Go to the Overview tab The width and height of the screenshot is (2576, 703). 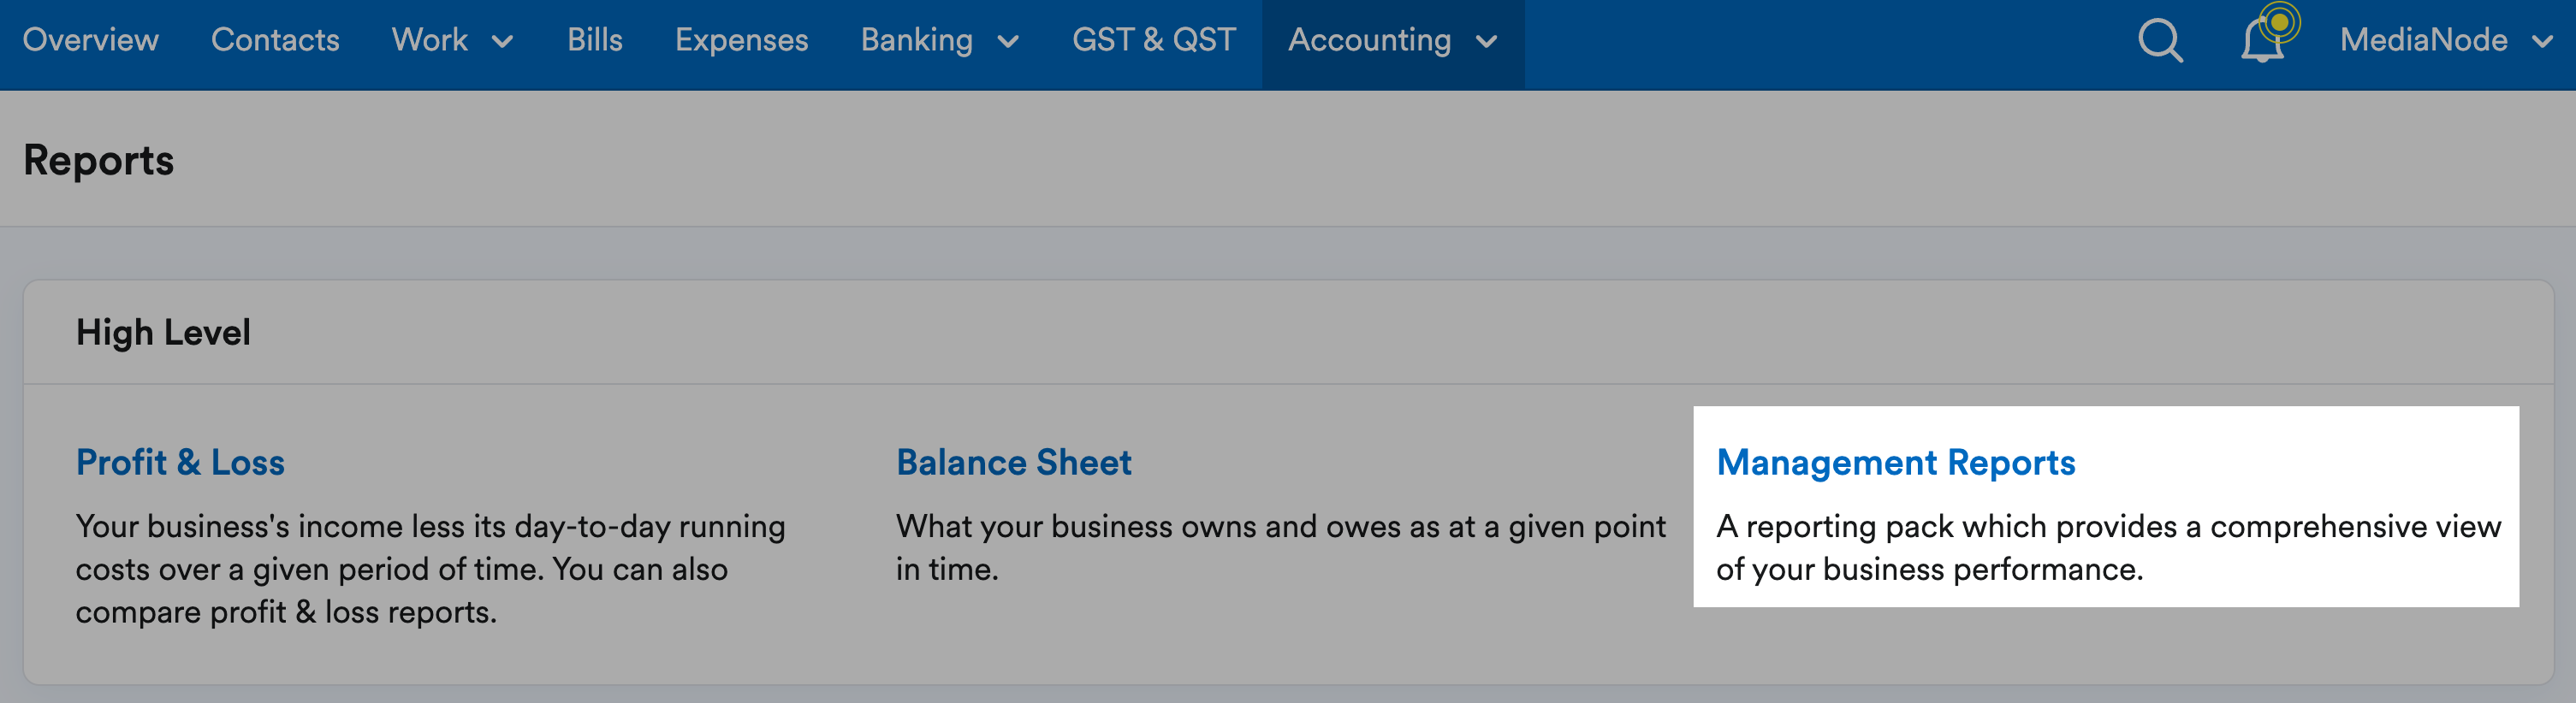[x=90, y=40]
